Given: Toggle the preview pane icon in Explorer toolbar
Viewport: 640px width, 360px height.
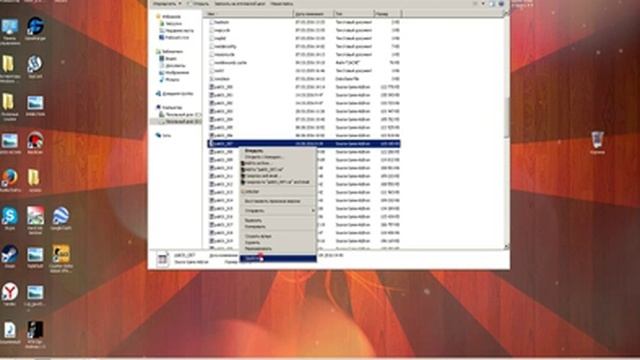Looking at the screenshot, I should click(x=492, y=4).
